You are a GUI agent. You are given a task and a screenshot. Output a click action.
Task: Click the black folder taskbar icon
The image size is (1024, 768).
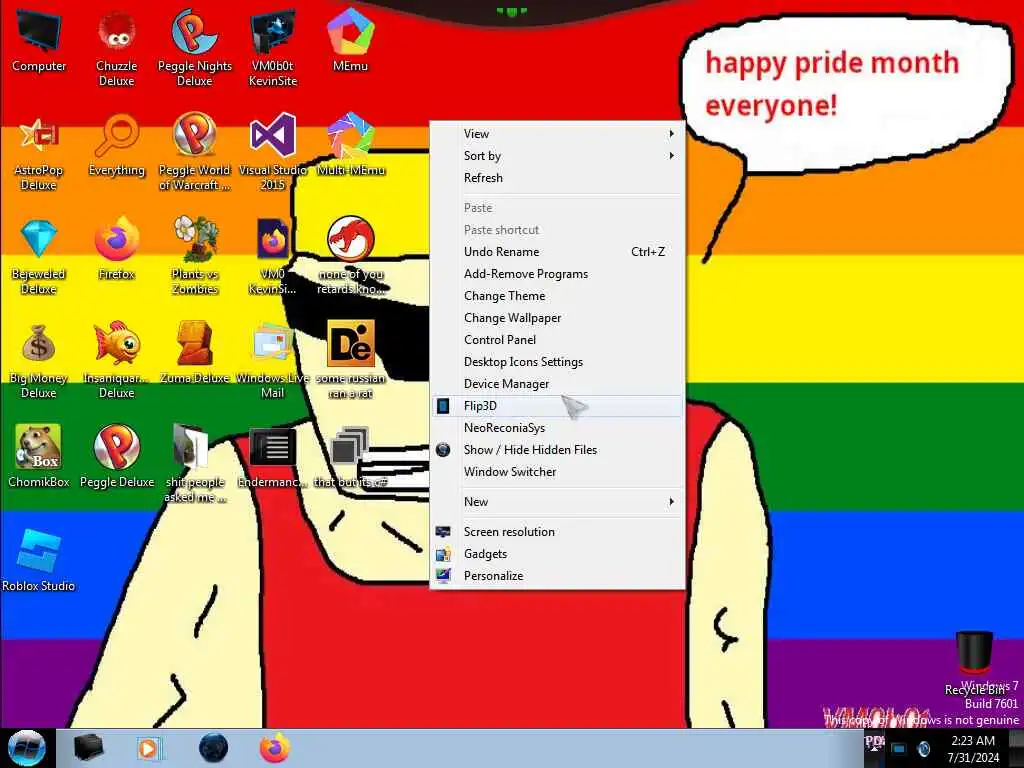tap(88, 748)
